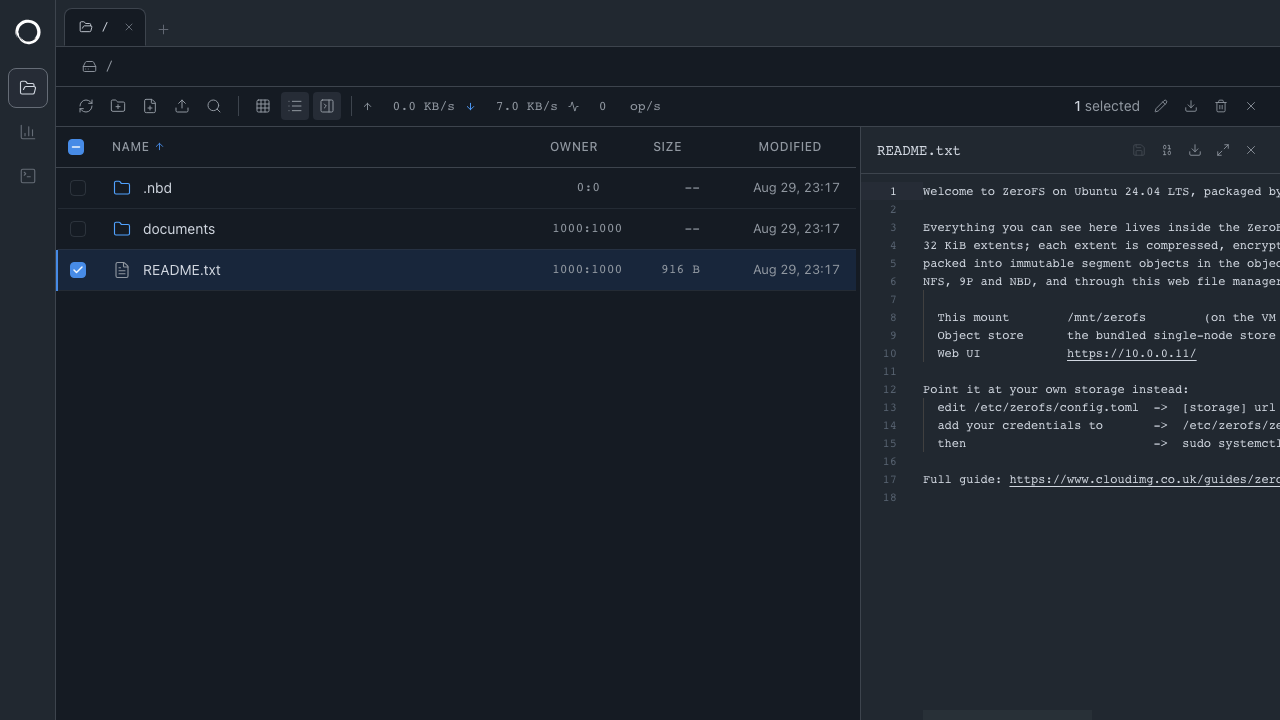Screen dimensions: 1280x720
Task: Delete the selected file
Action: click(1221, 106)
